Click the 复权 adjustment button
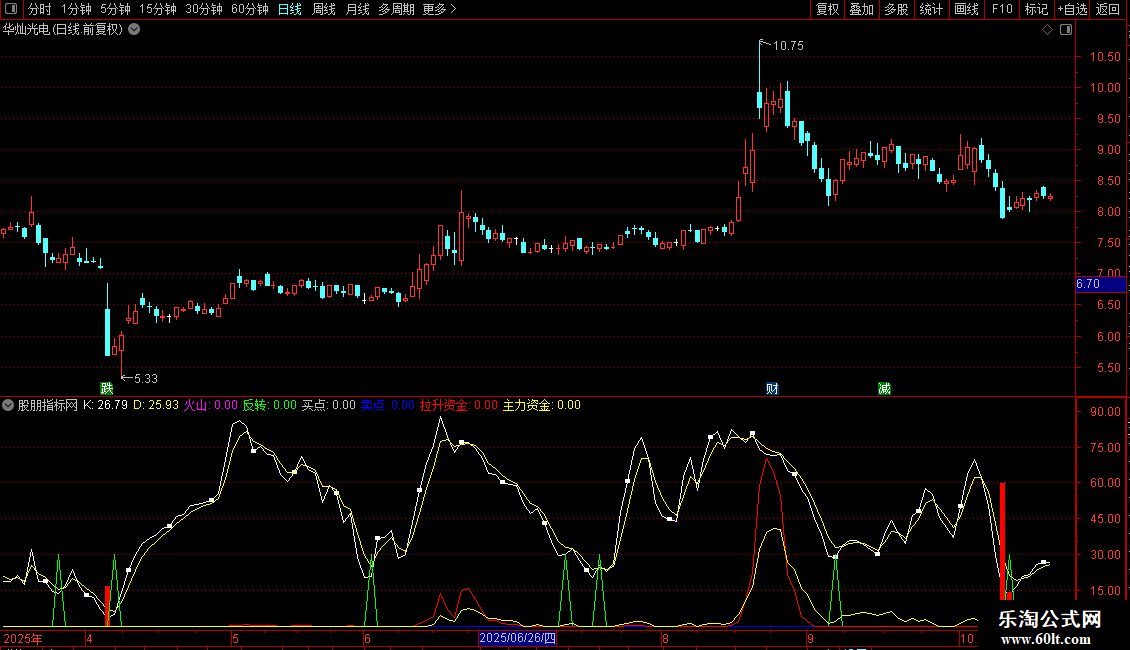1130x650 pixels. click(x=827, y=9)
